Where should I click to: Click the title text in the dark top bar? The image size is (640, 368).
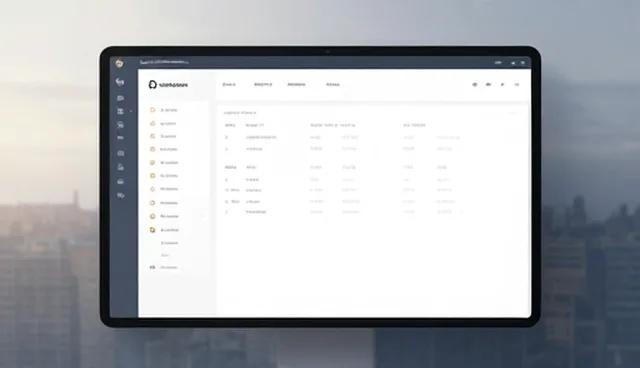click(x=164, y=62)
